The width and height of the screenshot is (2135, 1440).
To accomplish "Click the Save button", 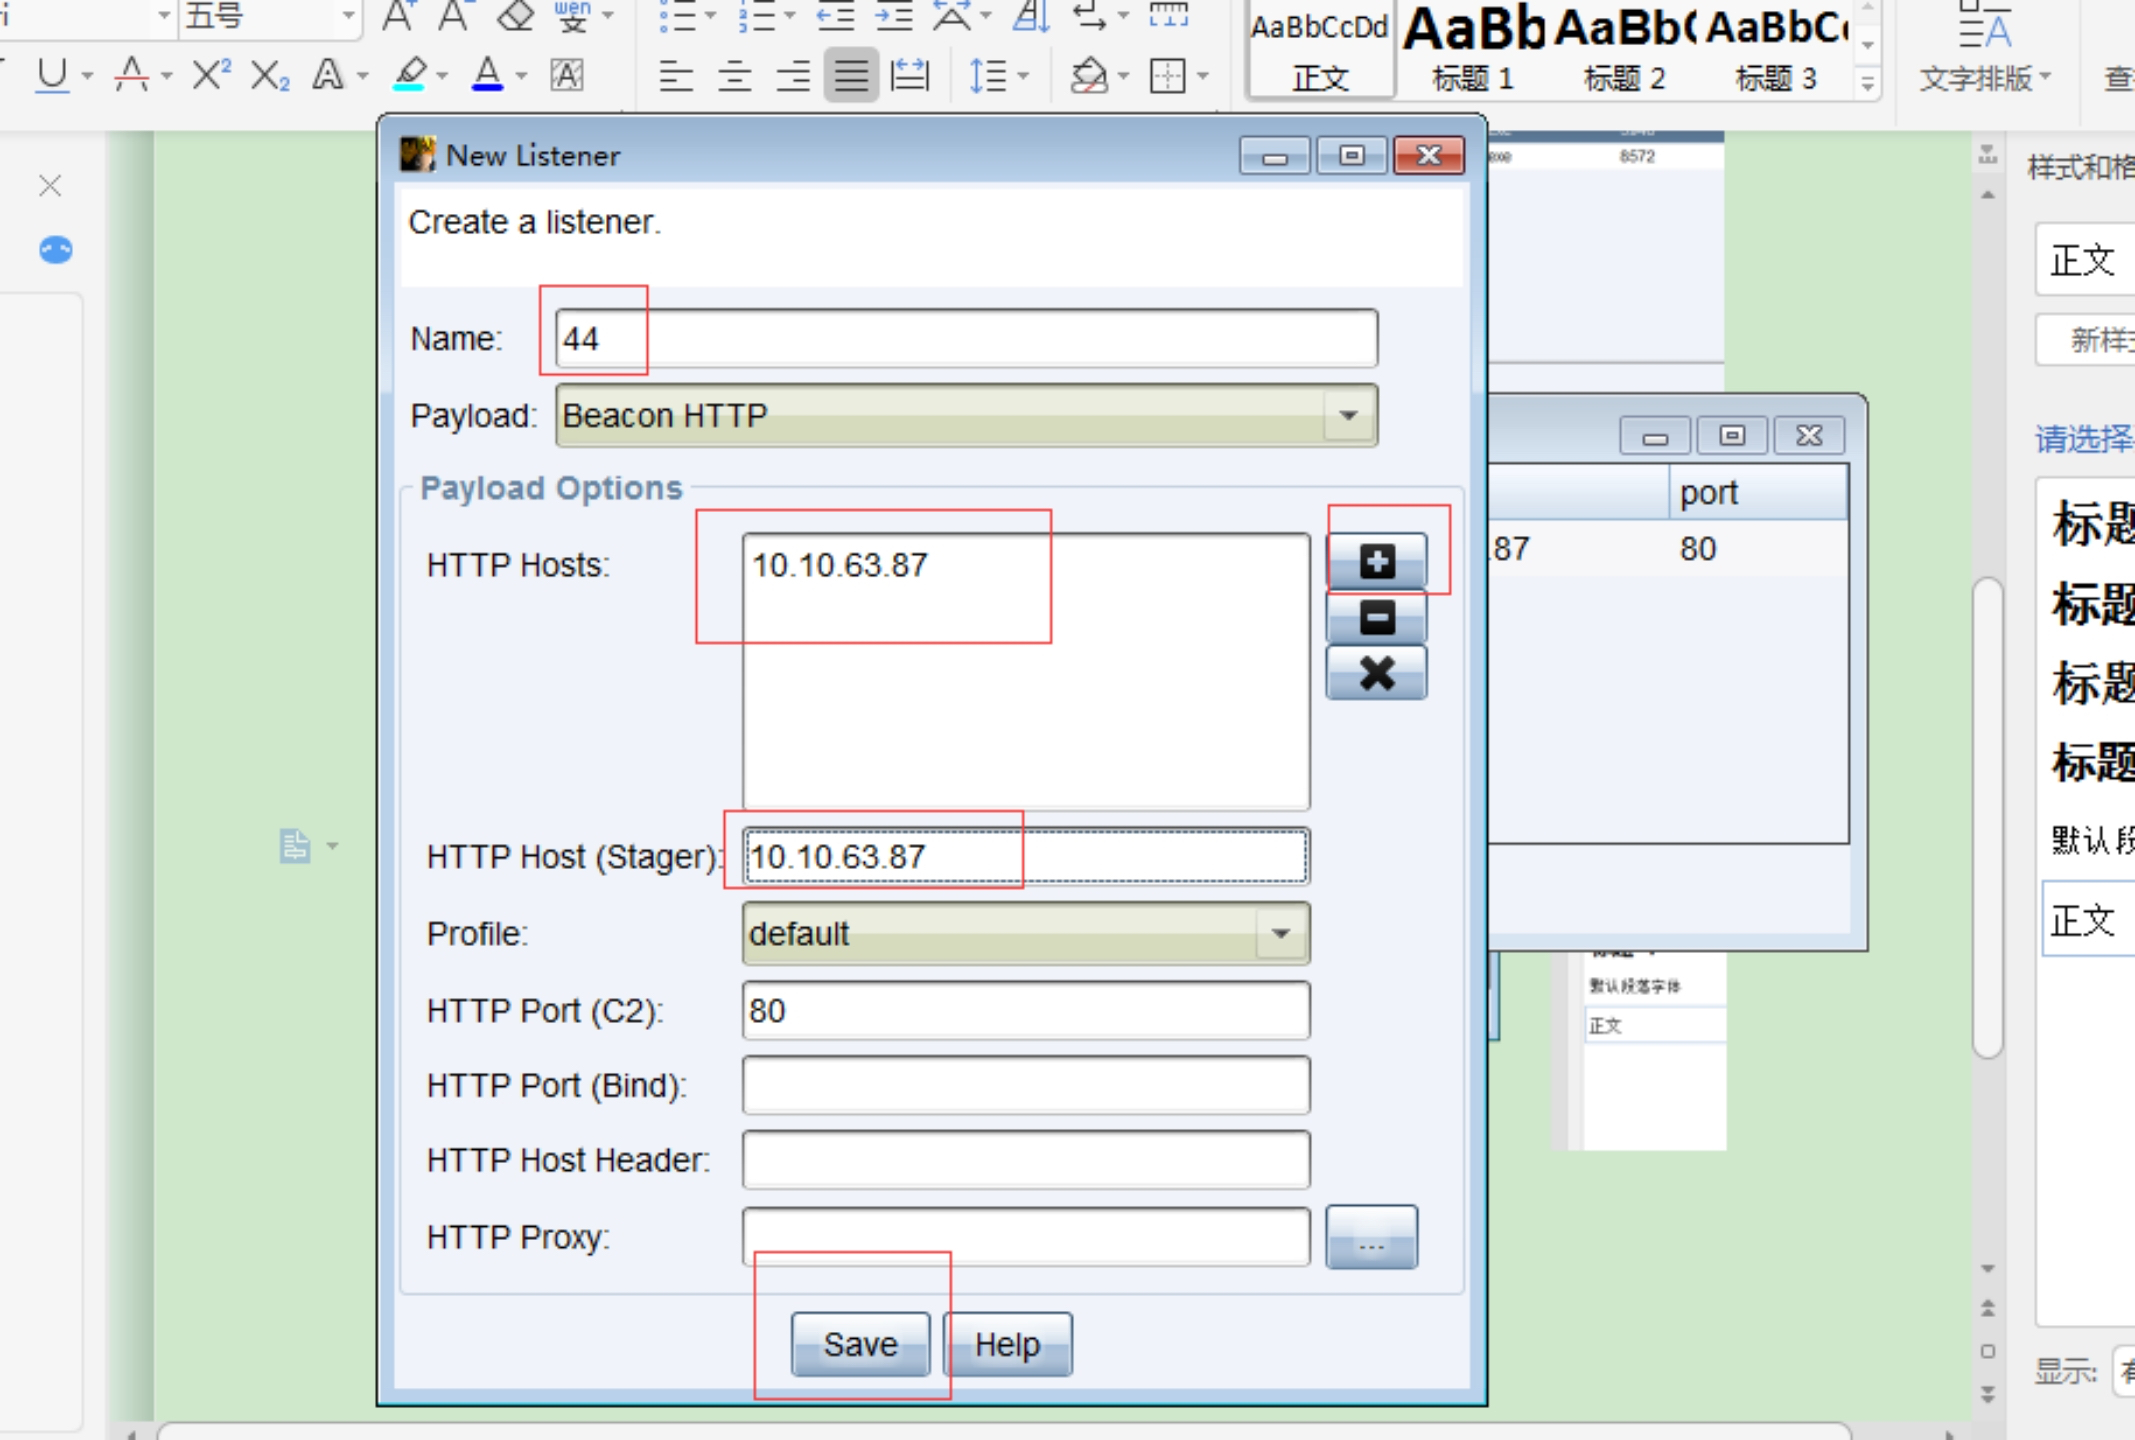I will pos(860,1345).
